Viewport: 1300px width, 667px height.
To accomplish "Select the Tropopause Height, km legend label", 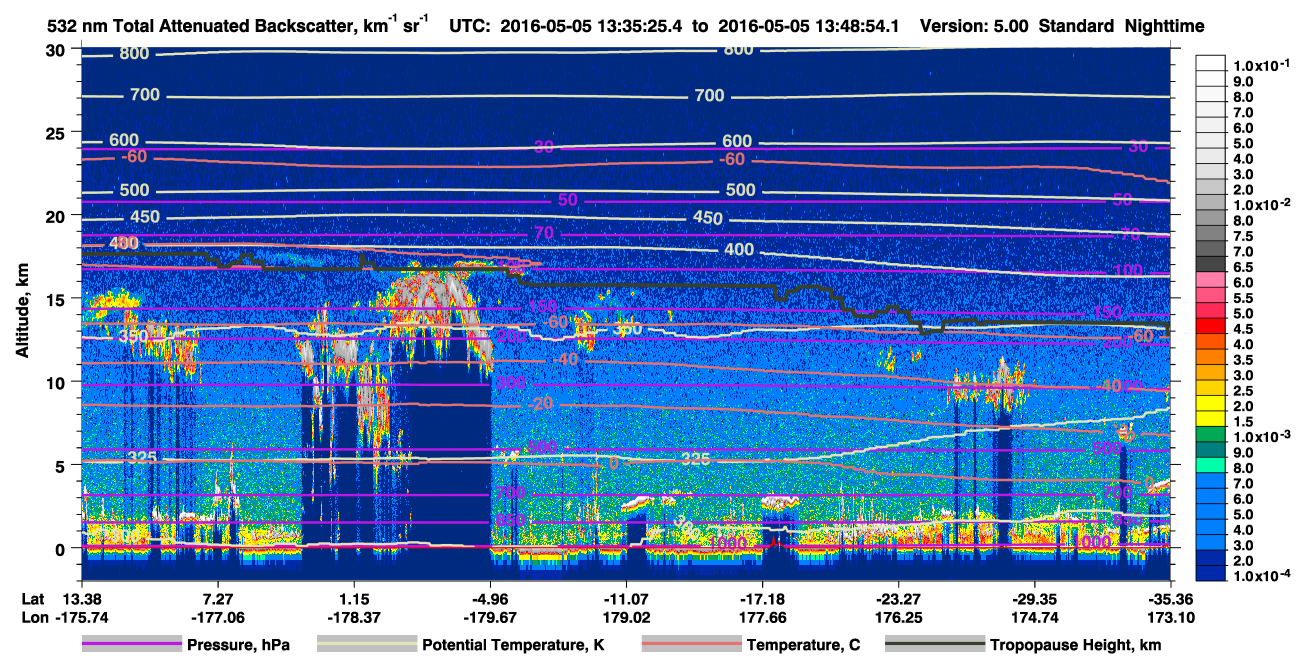I will click(1075, 645).
